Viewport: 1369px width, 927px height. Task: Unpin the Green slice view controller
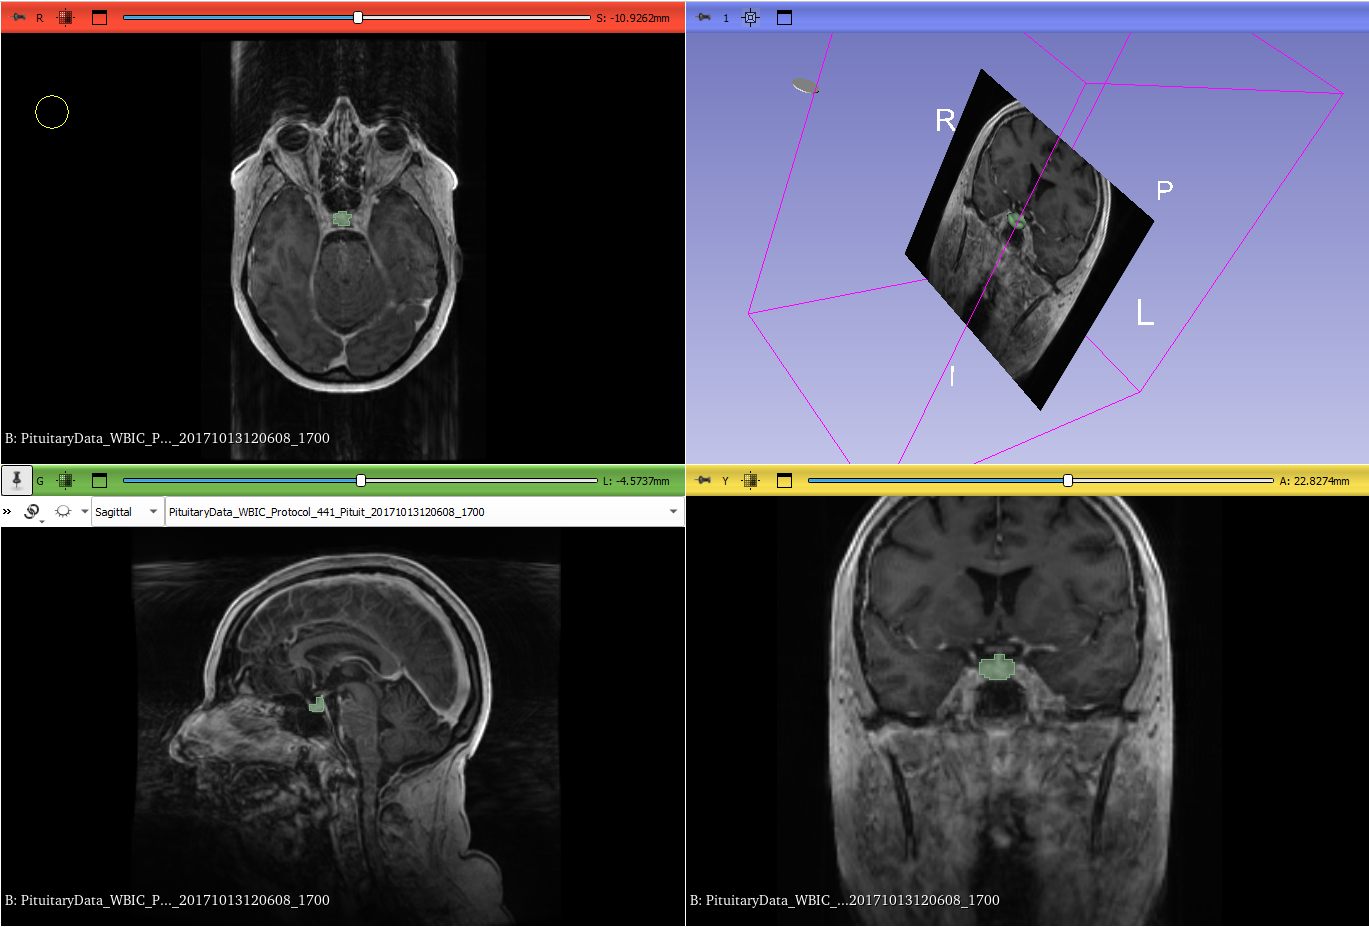tap(16, 480)
